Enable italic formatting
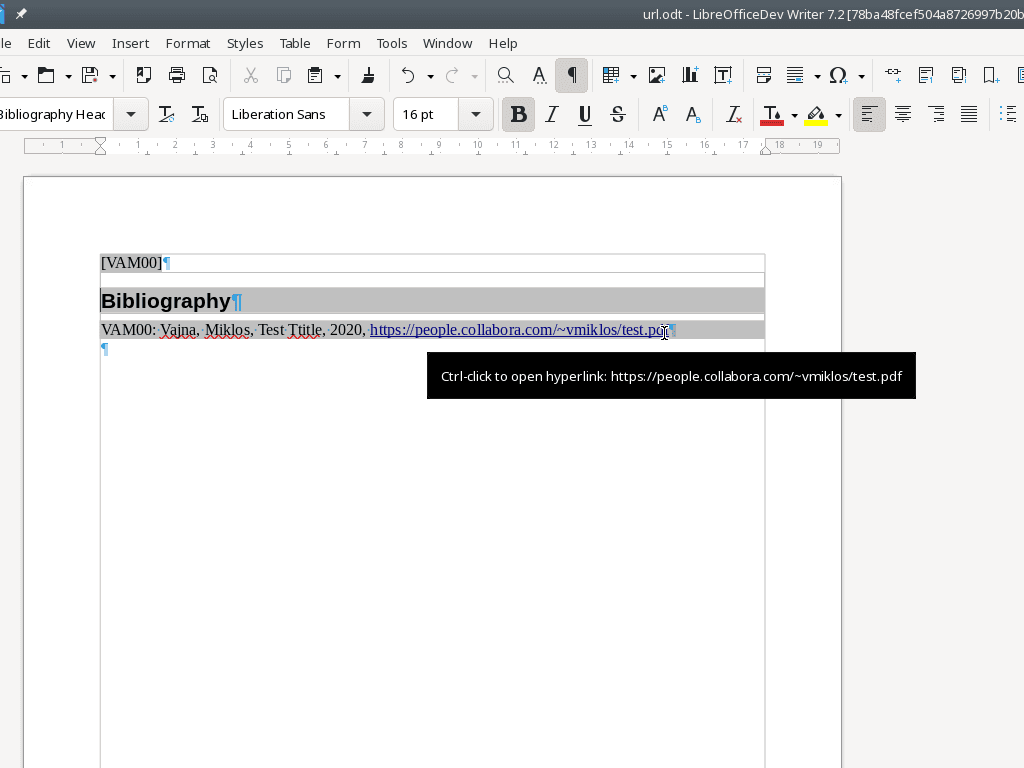Image resolution: width=1024 pixels, height=768 pixels. coord(551,114)
